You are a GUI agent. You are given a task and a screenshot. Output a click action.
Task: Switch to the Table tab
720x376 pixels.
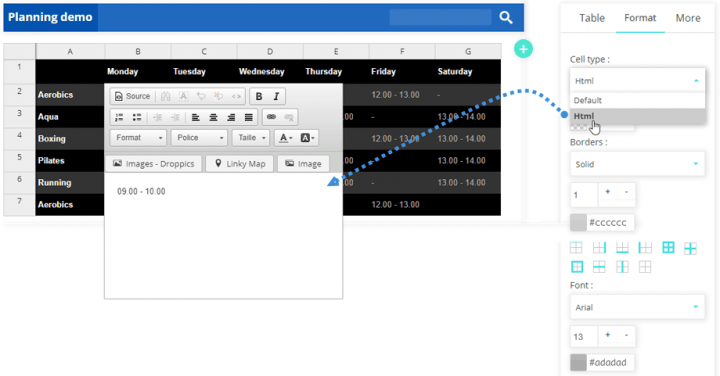[591, 18]
